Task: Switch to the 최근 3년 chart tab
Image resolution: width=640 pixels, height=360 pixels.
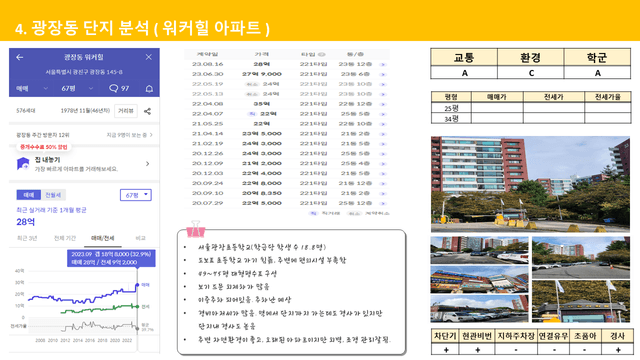Action: pyautogui.click(x=27, y=238)
